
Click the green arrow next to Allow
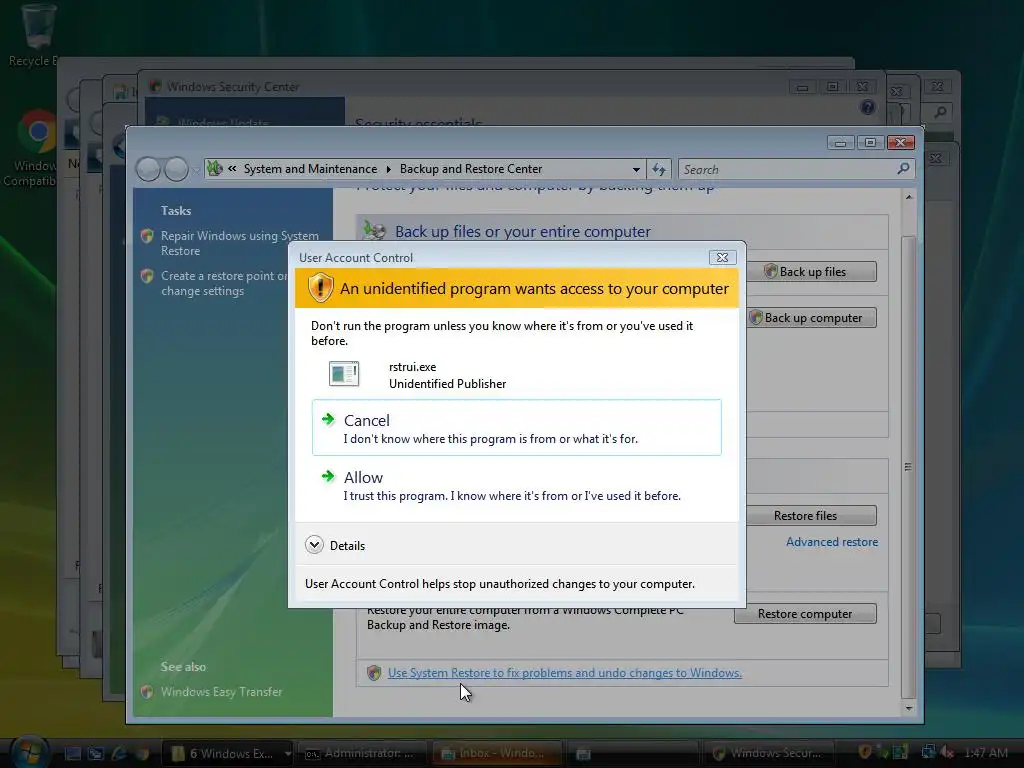(328, 476)
